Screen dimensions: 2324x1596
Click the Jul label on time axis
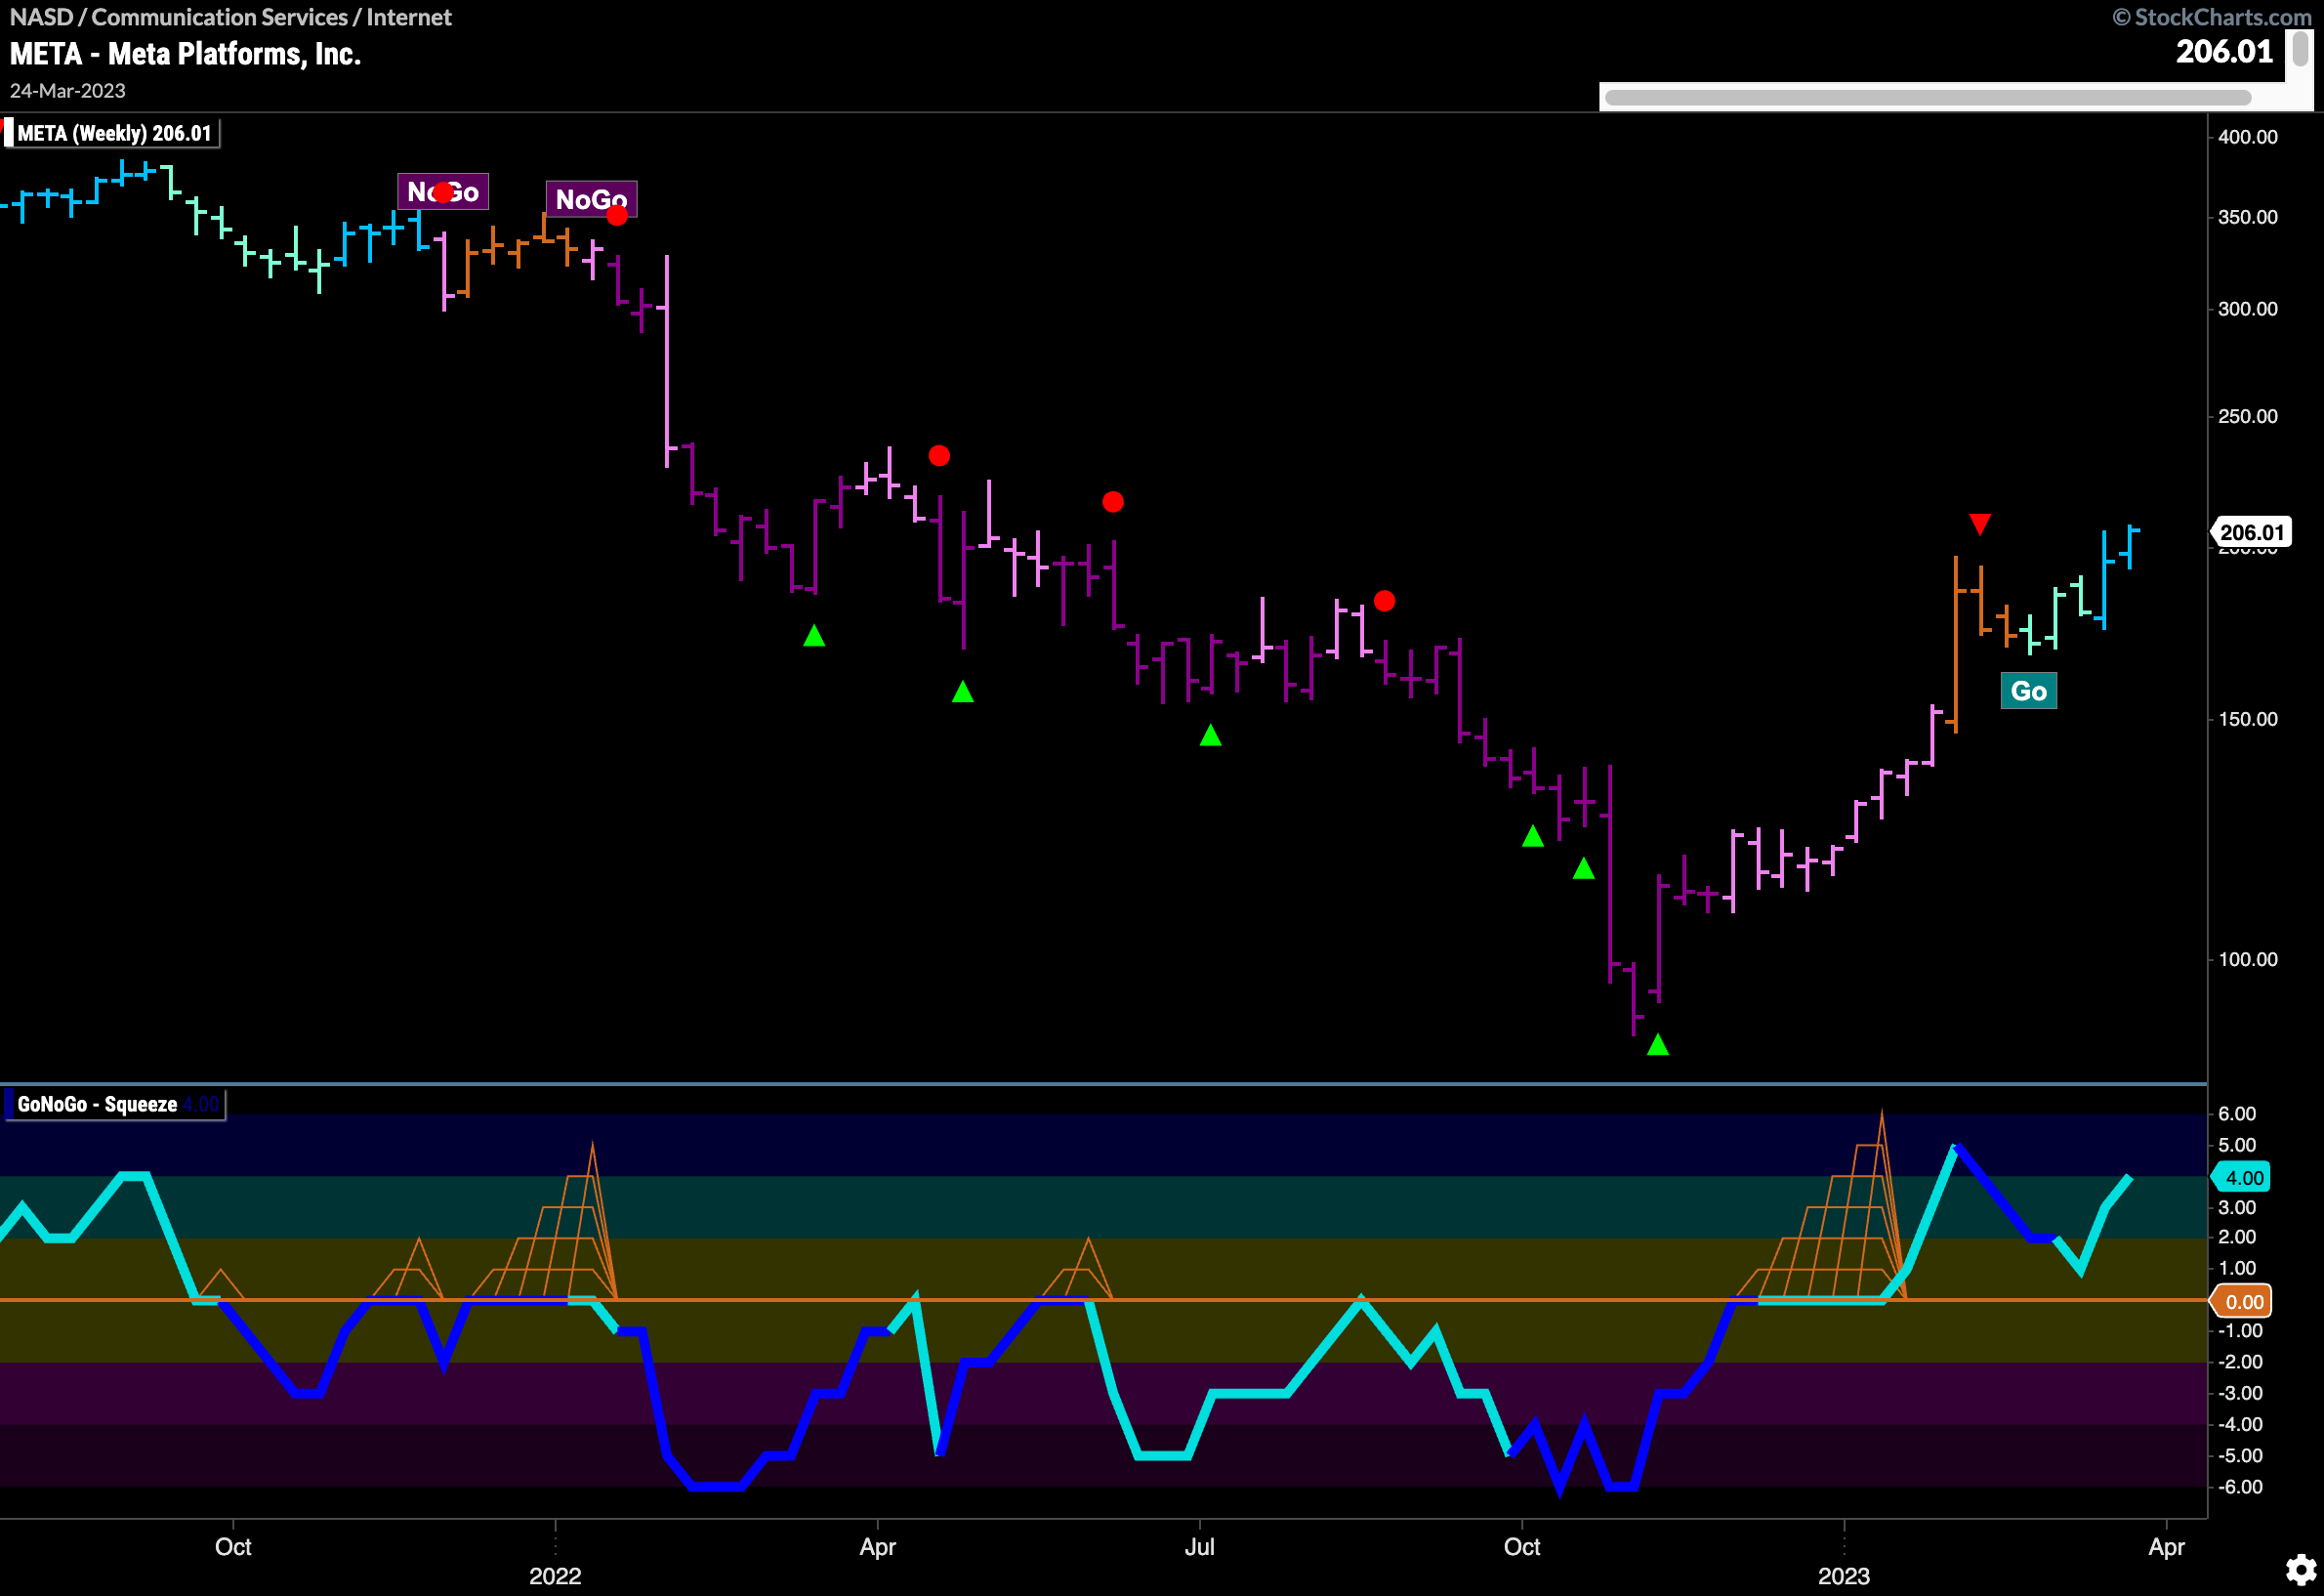tap(1199, 1547)
